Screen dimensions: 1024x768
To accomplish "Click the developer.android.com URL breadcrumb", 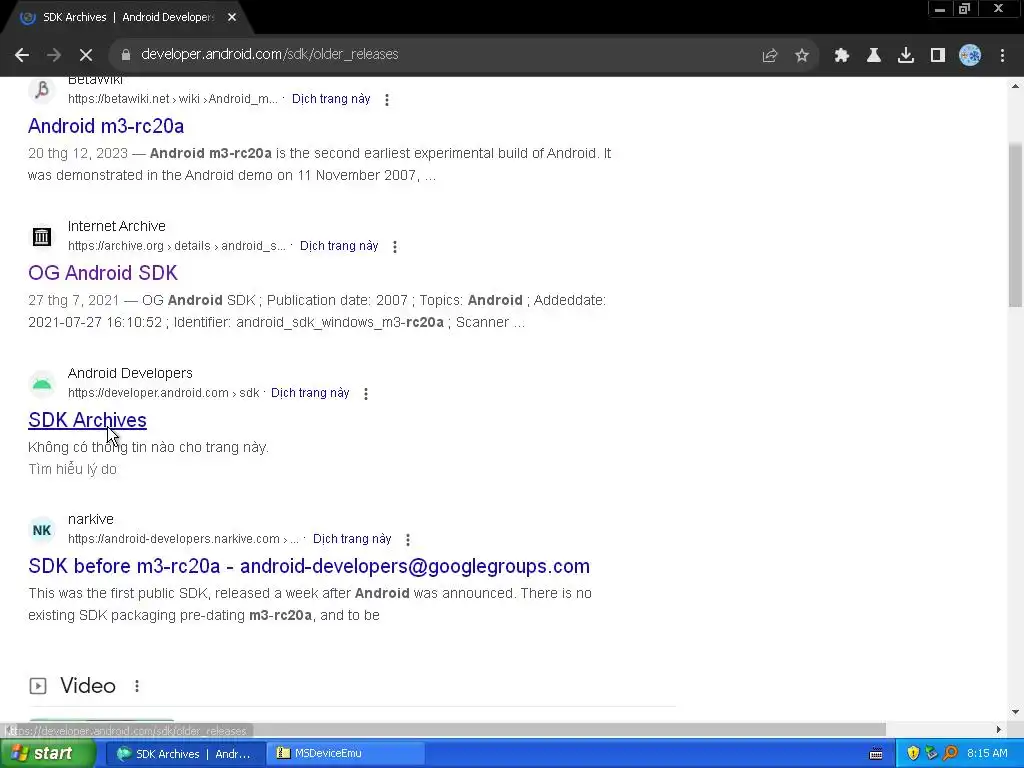I will [x=164, y=393].
